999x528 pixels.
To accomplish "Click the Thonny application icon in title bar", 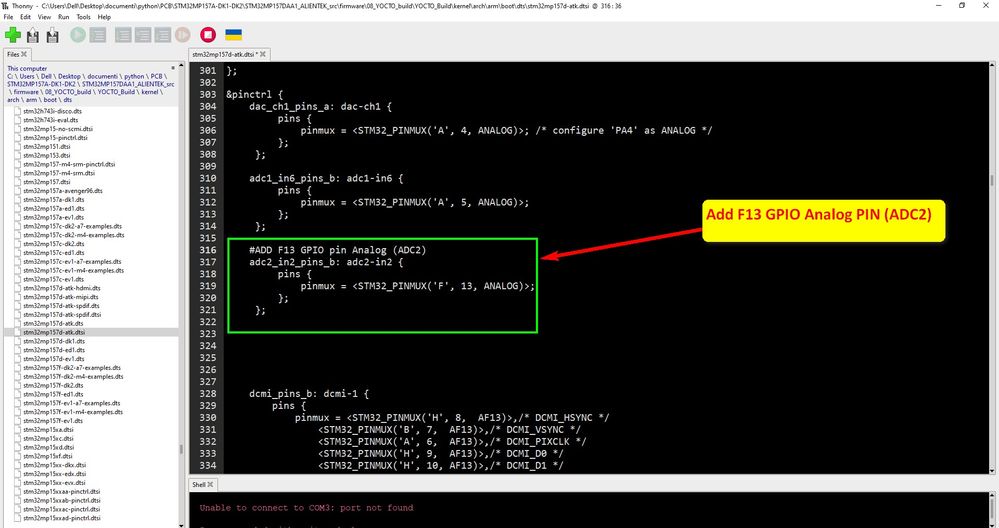I will [6, 6].
